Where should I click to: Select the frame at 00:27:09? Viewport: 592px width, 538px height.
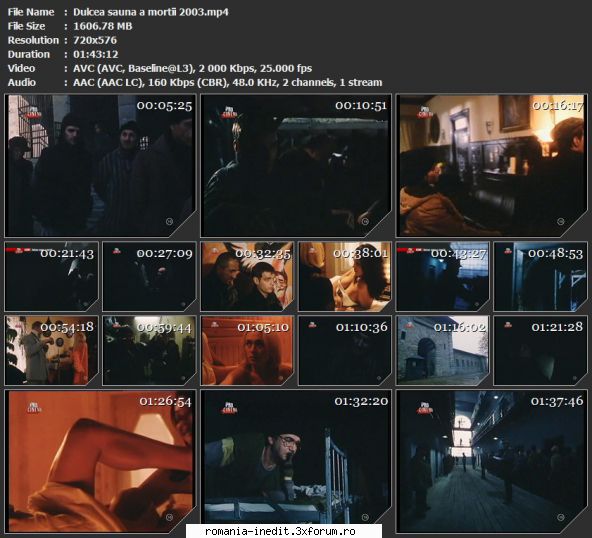[150, 276]
